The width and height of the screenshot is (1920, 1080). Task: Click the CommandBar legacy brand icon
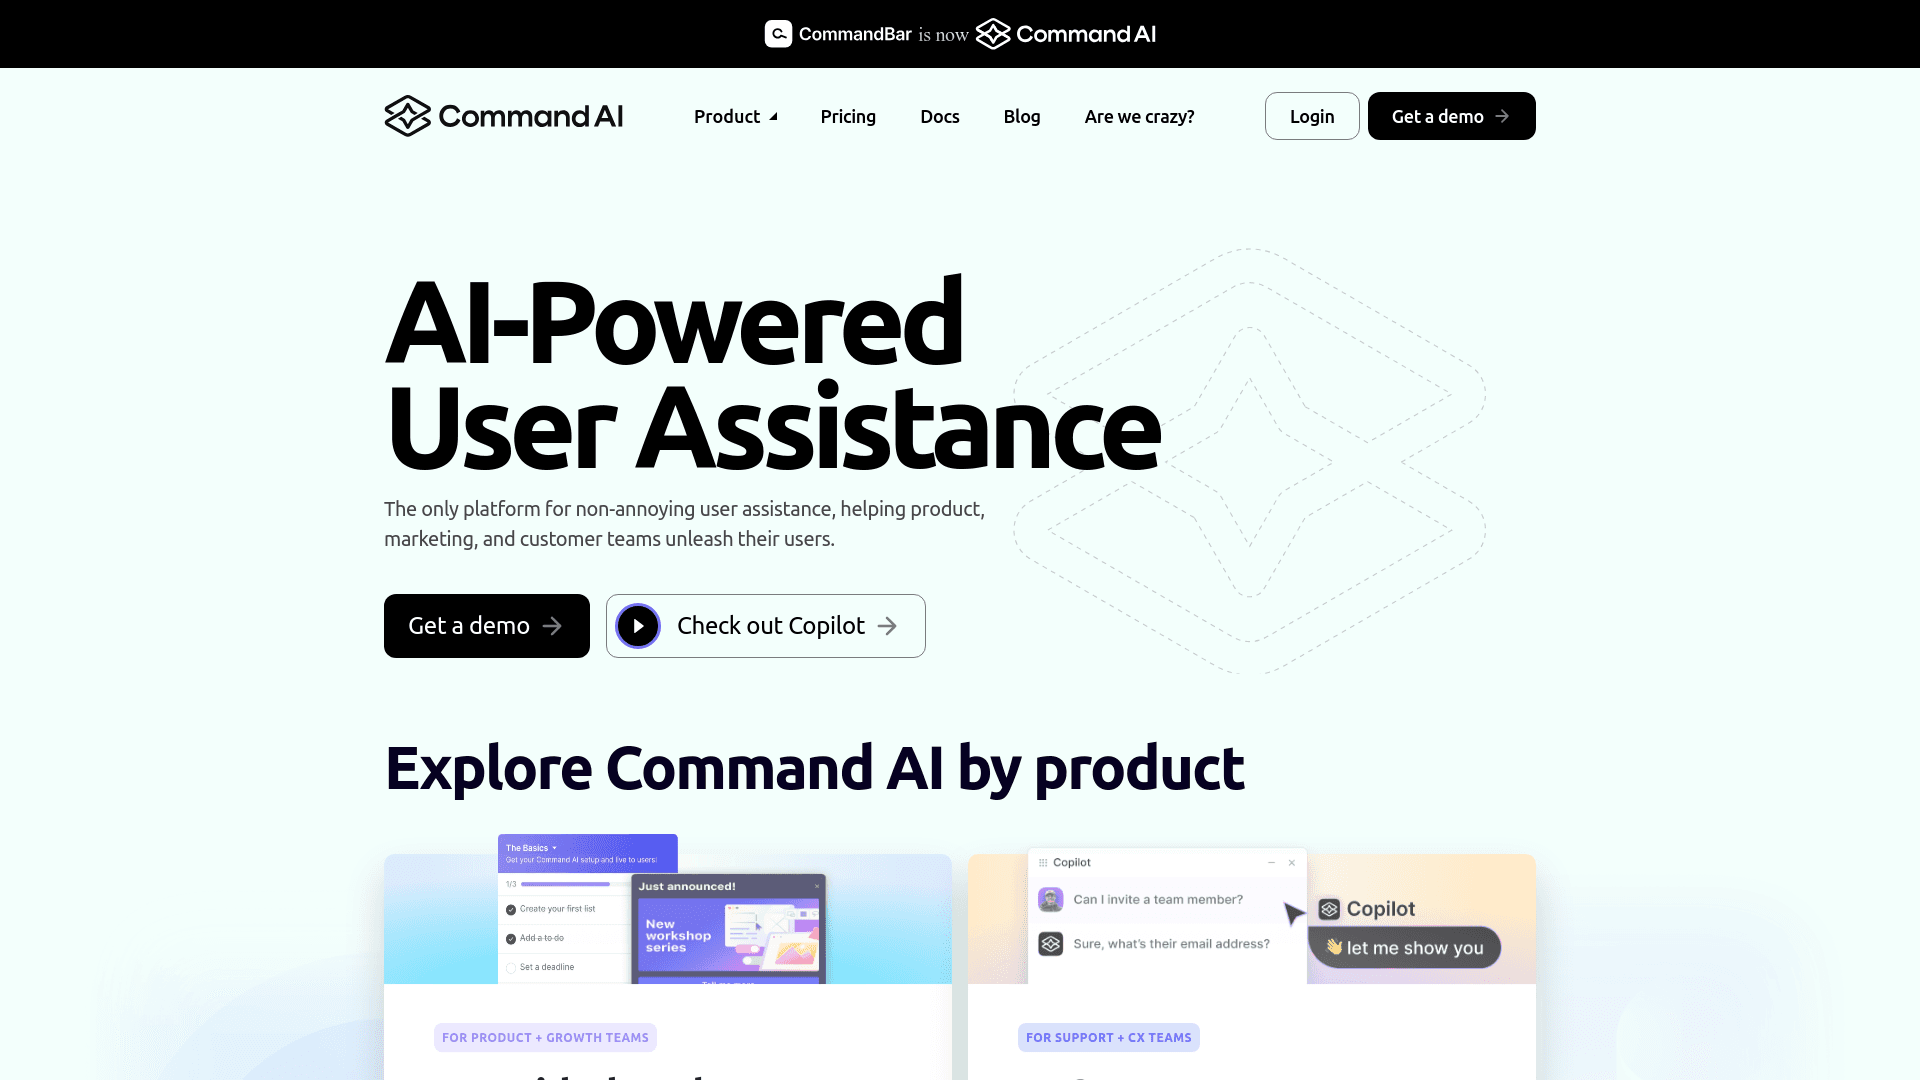777,33
